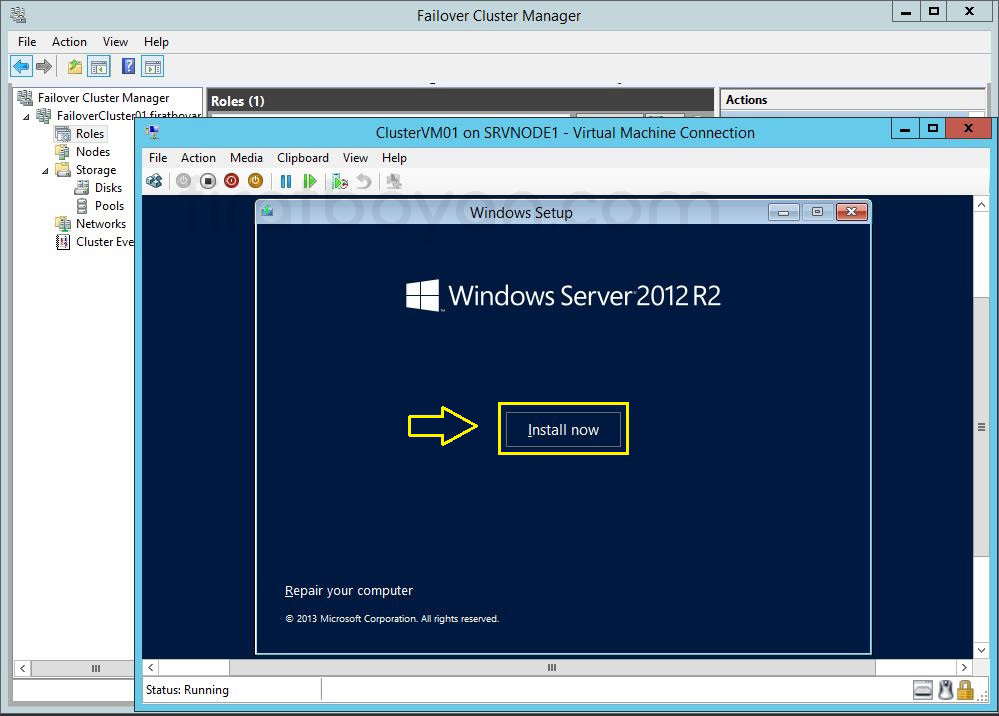This screenshot has width=999, height=716.
Task: Toggle Show/Hide Console Tree toolbar icon
Action: [99, 66]
